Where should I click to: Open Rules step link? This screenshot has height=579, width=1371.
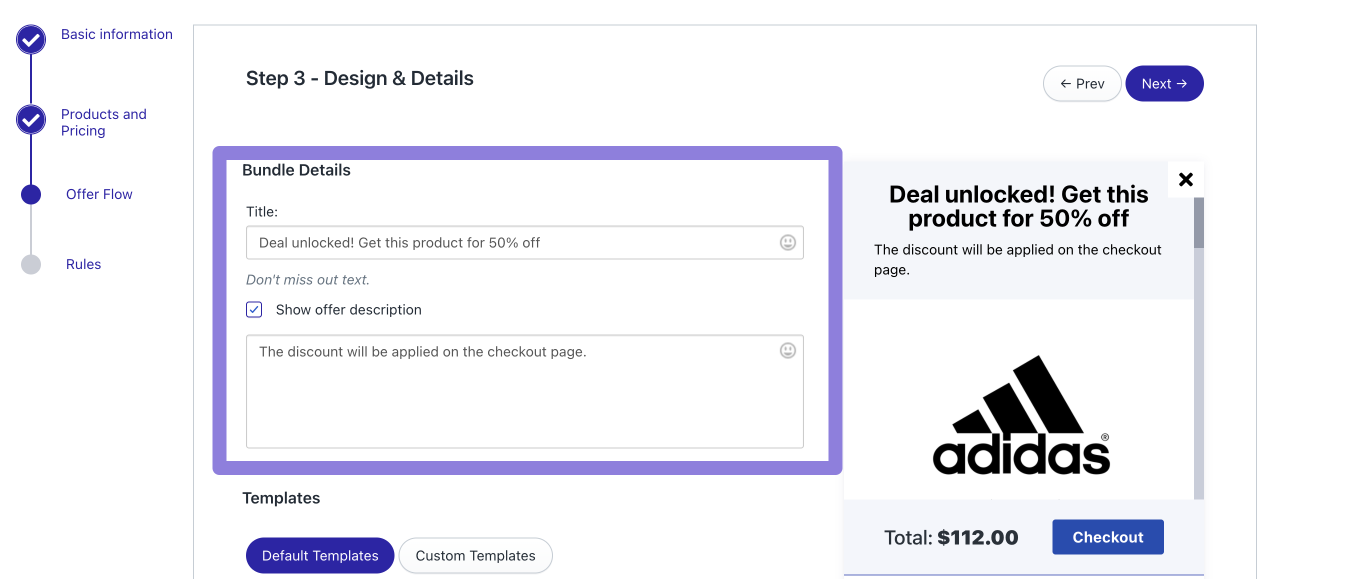pos(84,264)
